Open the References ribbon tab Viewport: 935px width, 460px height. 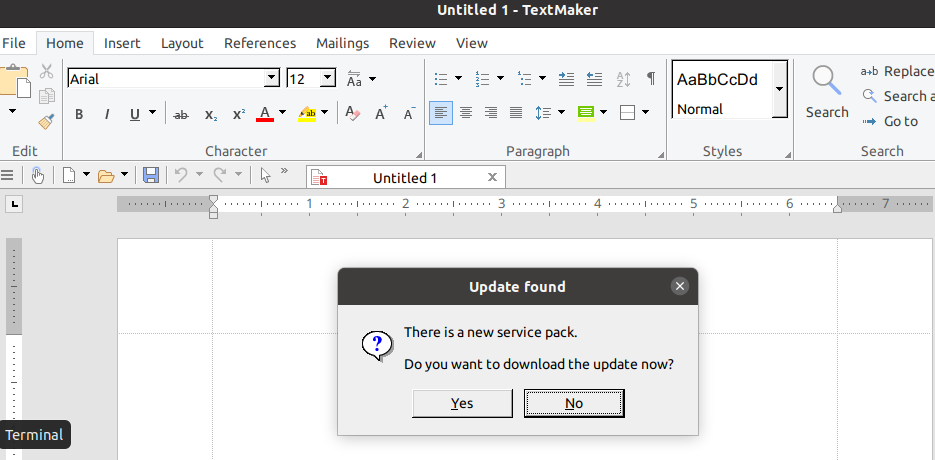click(x=260, y=43)
